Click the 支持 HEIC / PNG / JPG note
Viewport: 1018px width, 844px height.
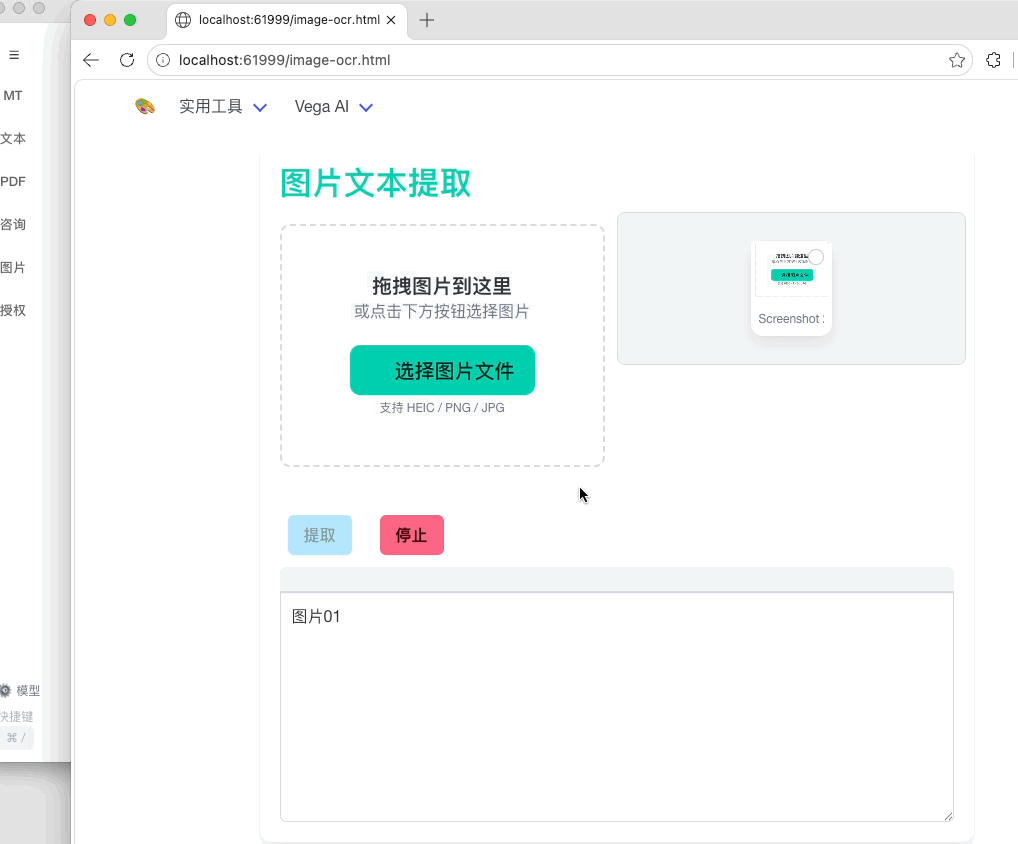441,408
